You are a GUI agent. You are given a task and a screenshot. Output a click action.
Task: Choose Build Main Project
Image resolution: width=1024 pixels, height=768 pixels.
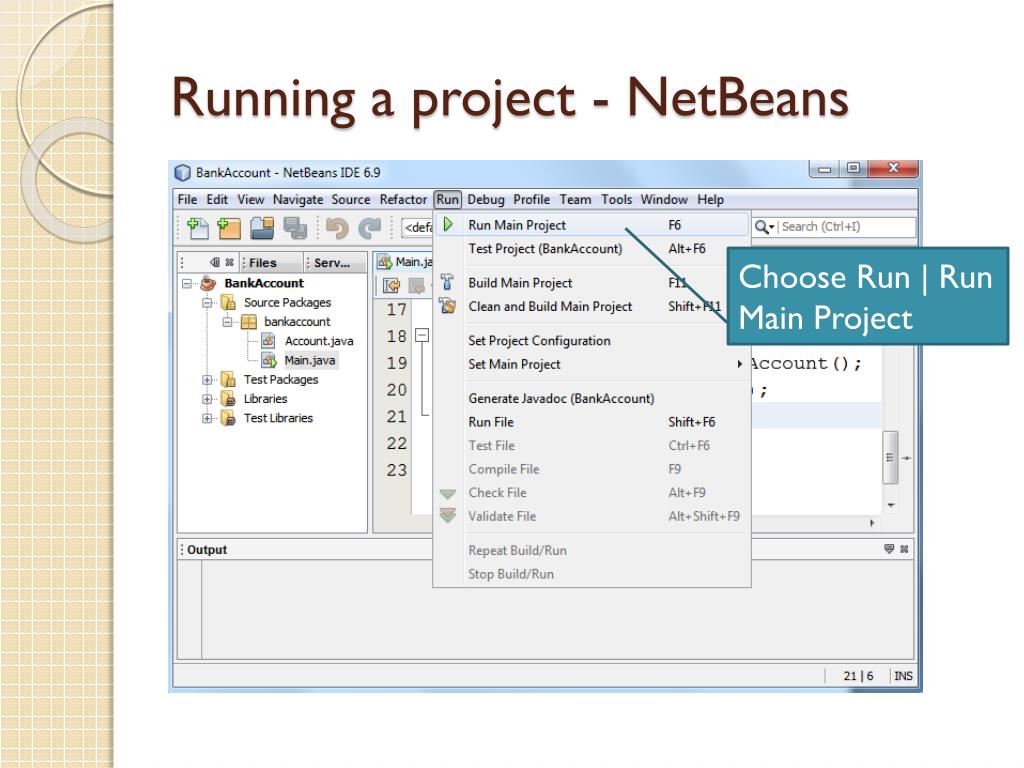pyautogui.click(x=591, y=283)
